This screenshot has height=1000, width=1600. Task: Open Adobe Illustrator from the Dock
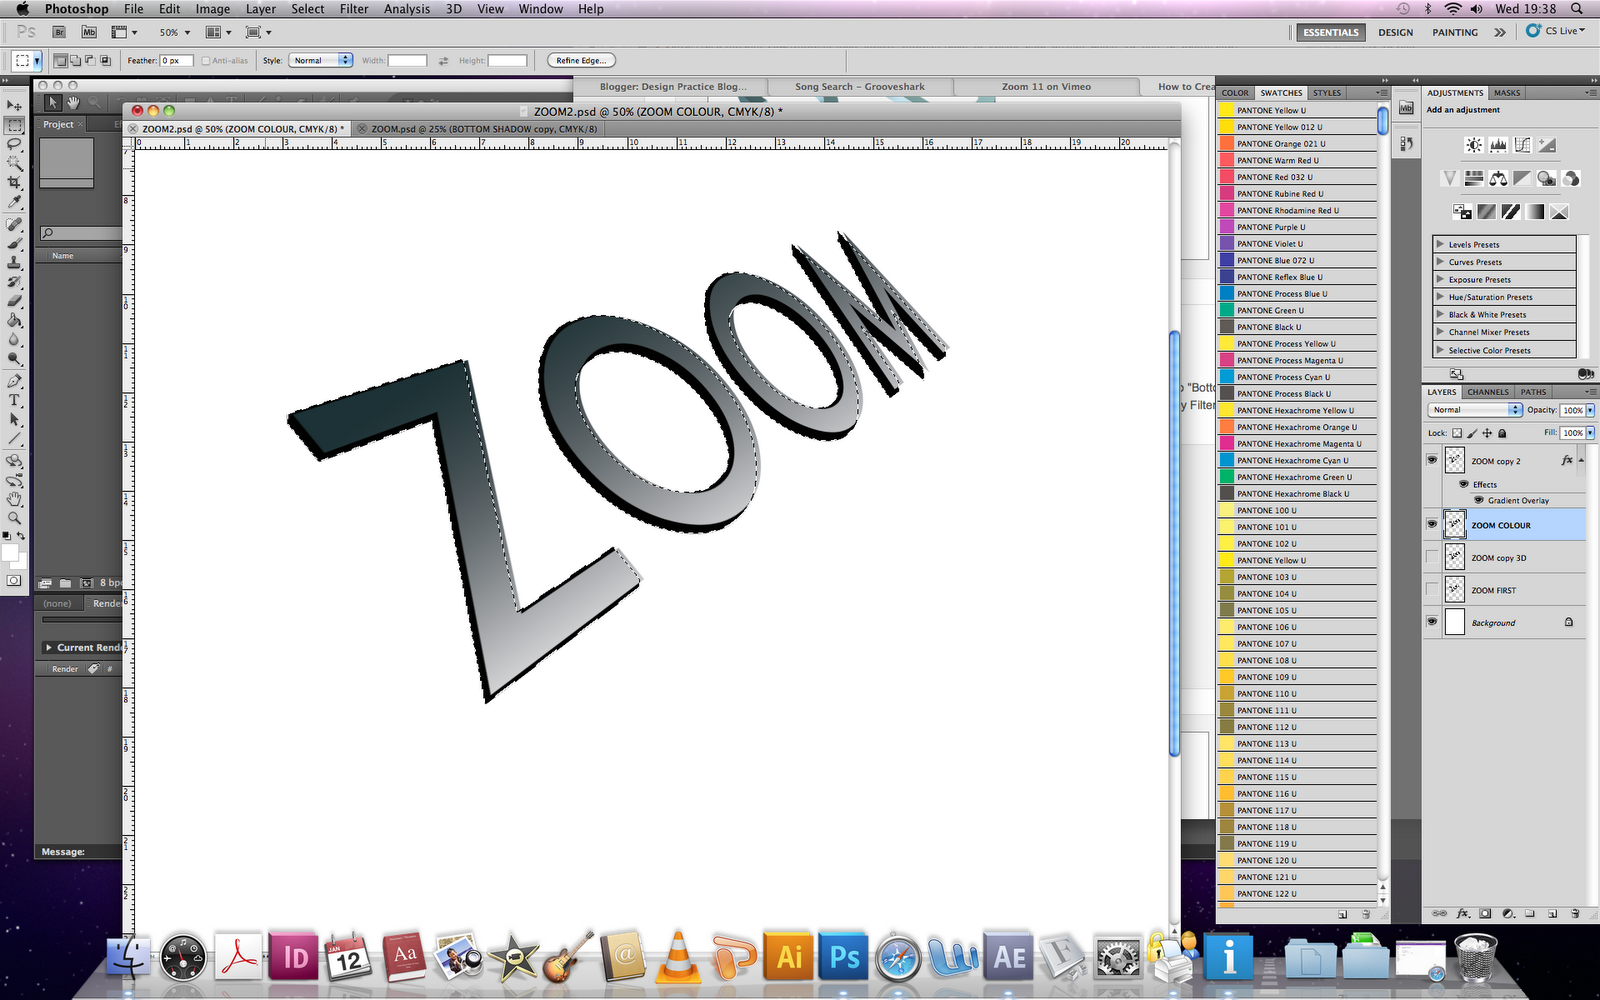pyautogui.click(x=789, y=957)
